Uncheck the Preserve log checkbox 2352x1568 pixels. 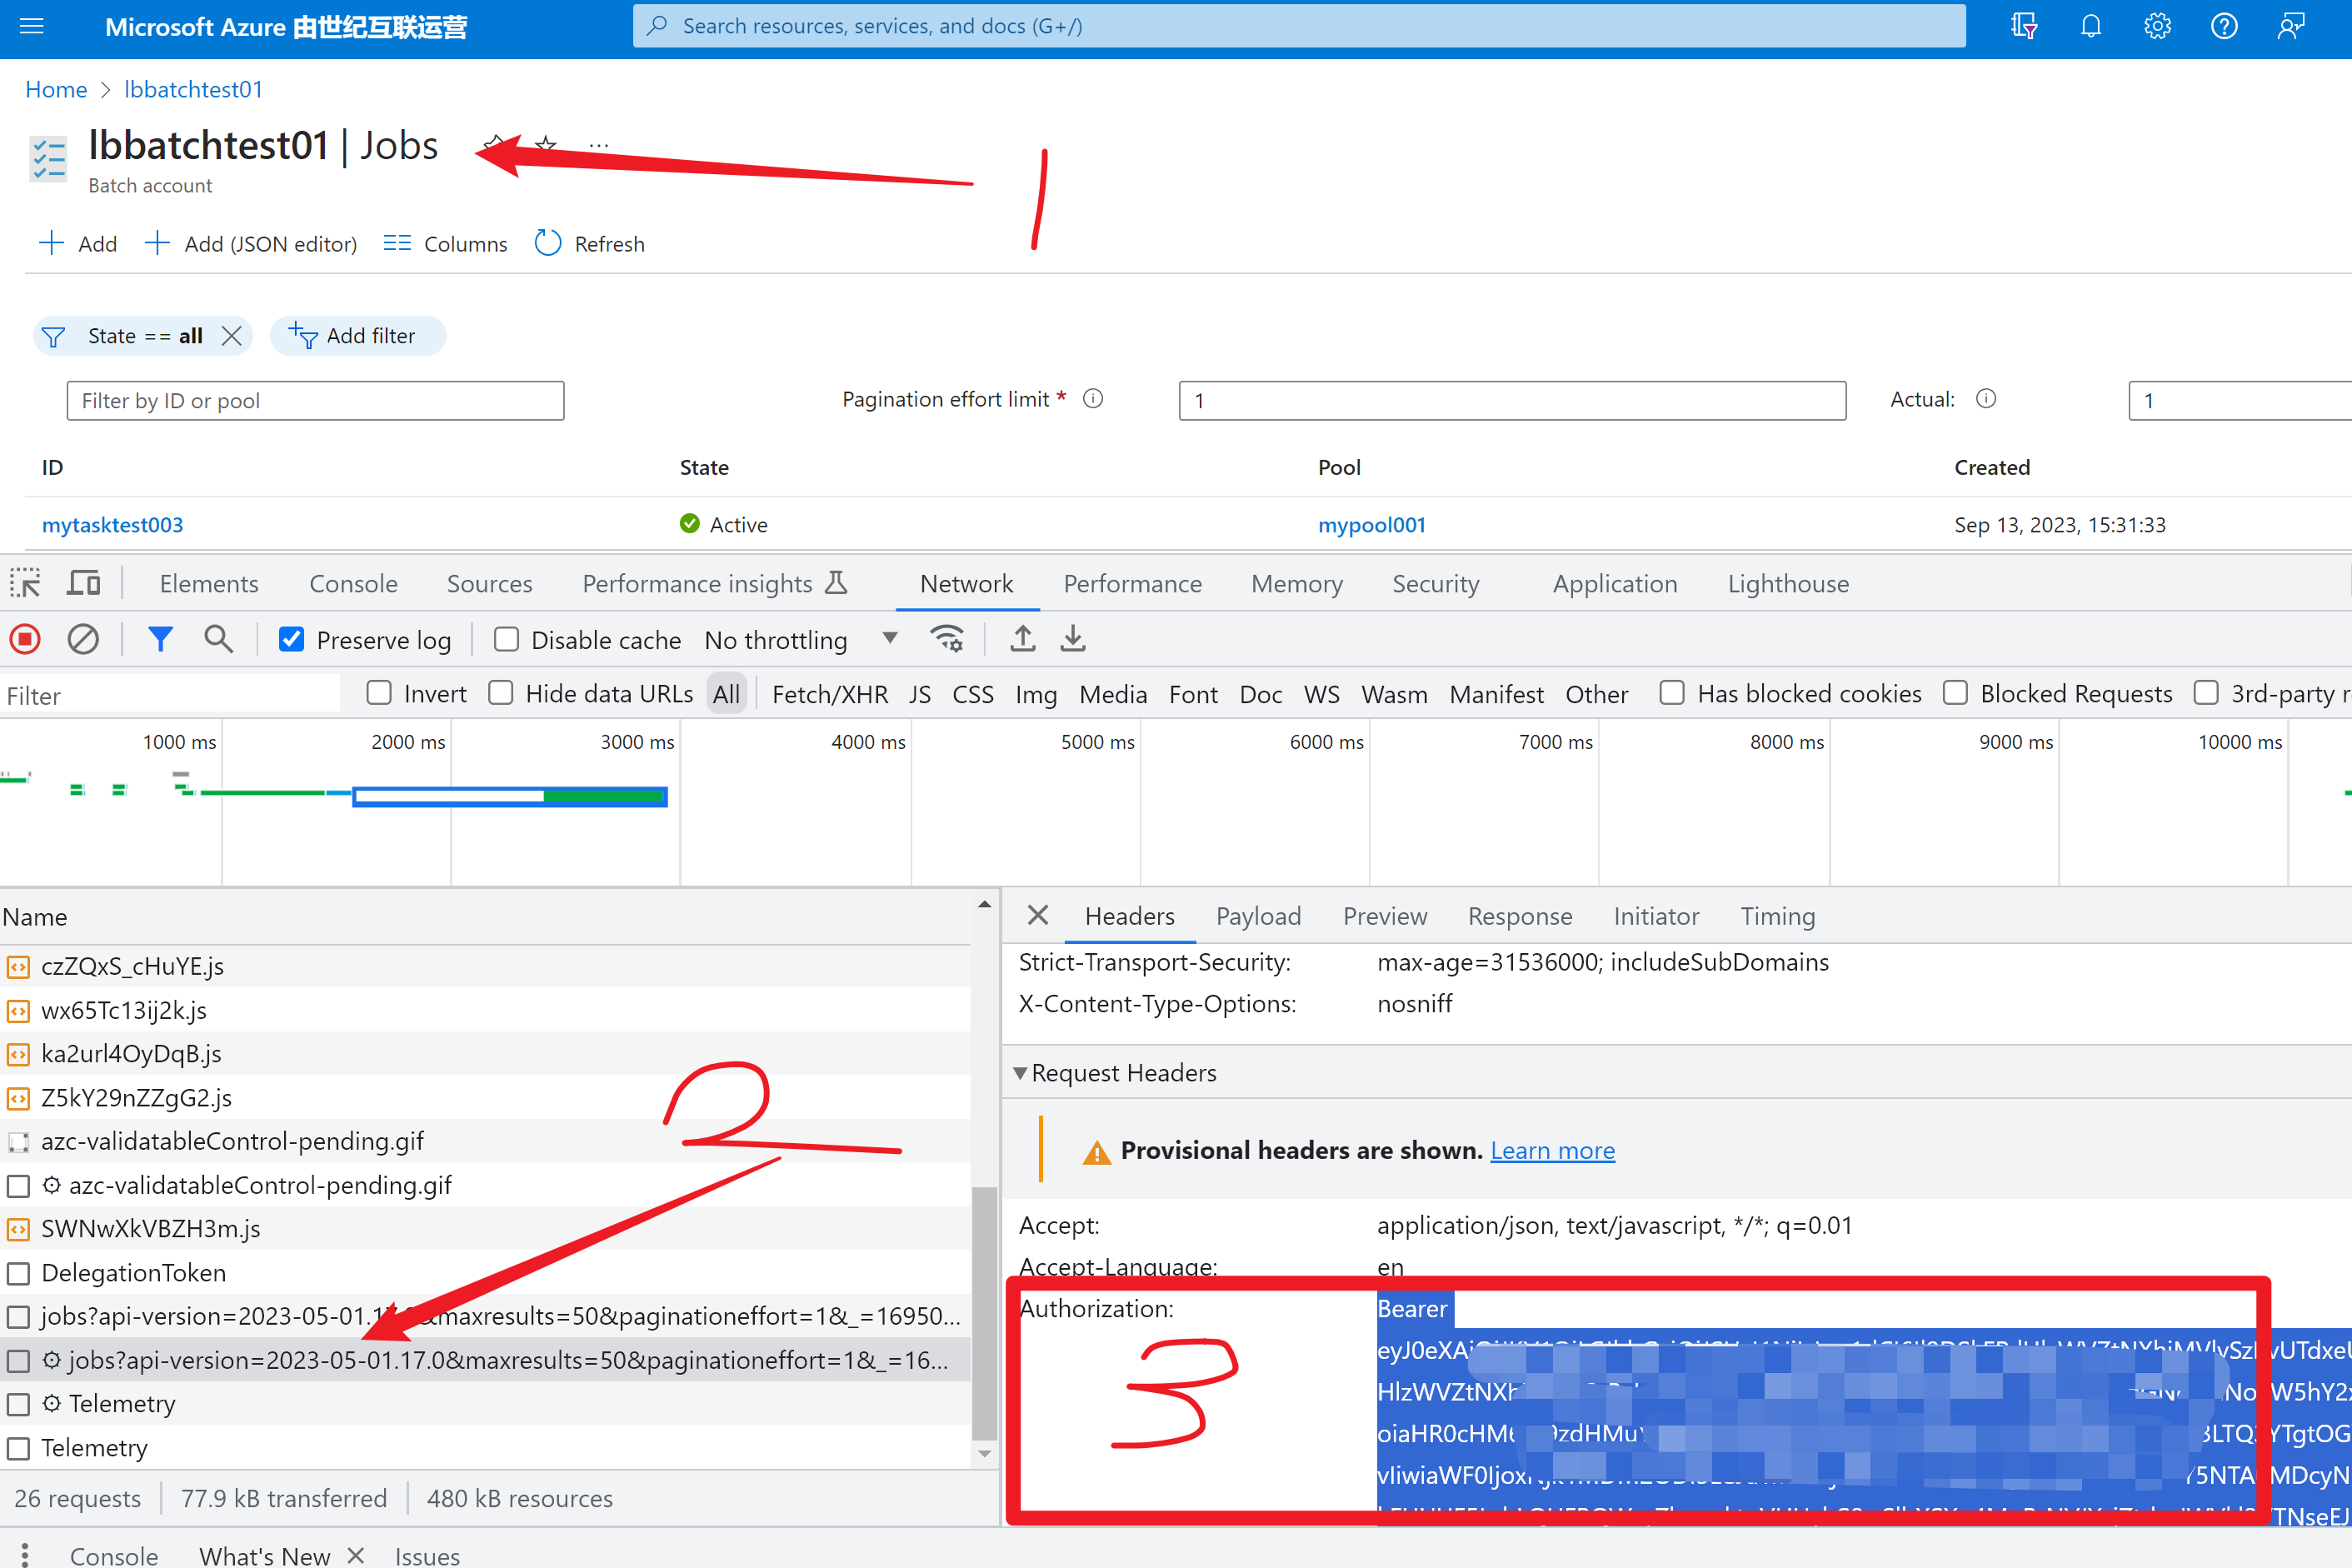(291, 640)
